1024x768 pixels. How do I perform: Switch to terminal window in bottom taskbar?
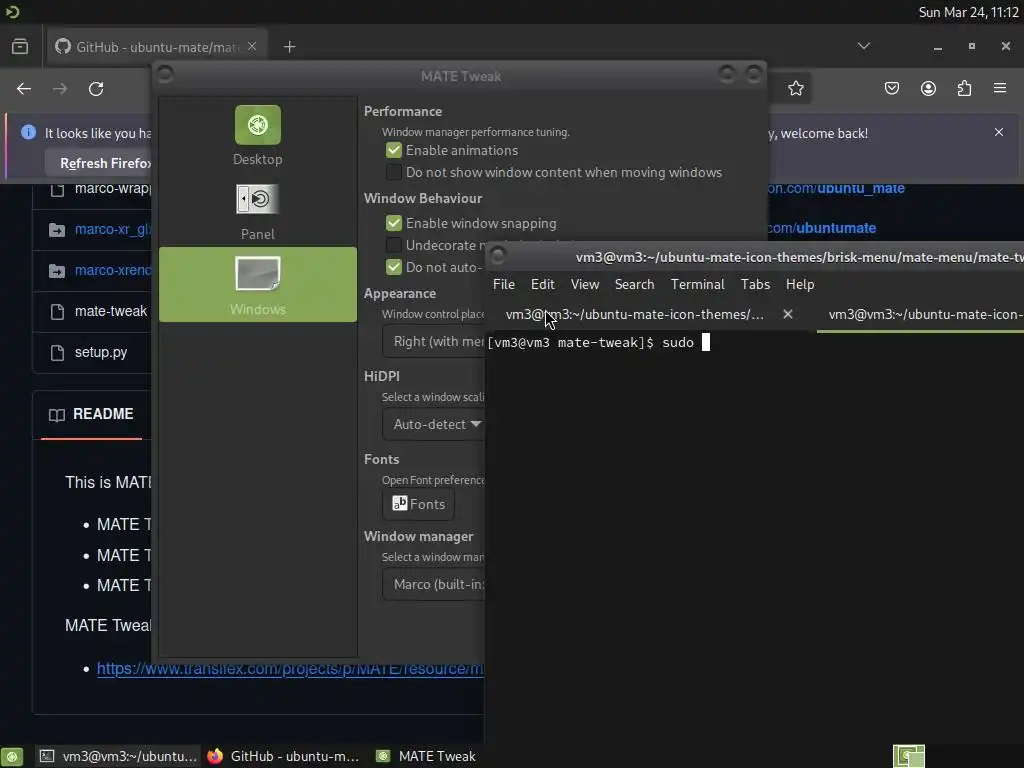point(118,756)
